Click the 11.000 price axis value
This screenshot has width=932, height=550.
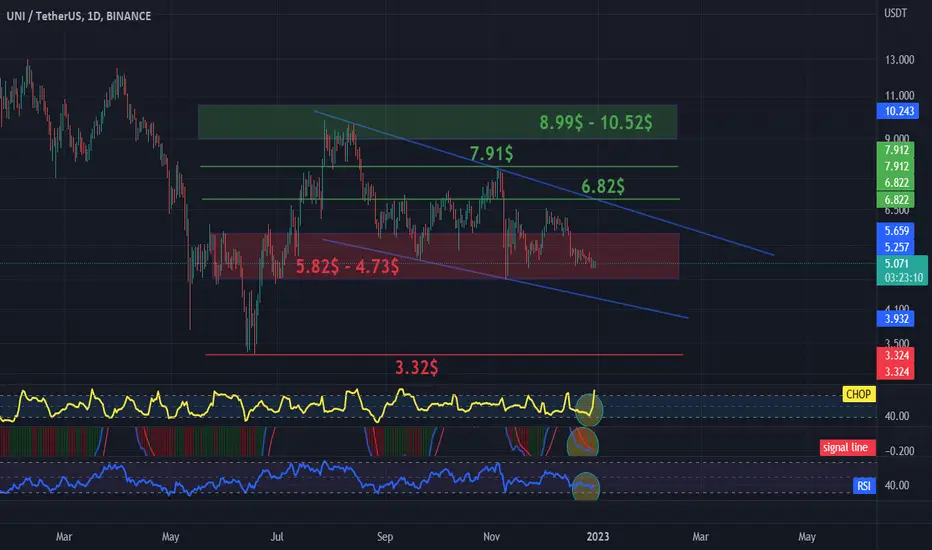click(x=899, y=95)
